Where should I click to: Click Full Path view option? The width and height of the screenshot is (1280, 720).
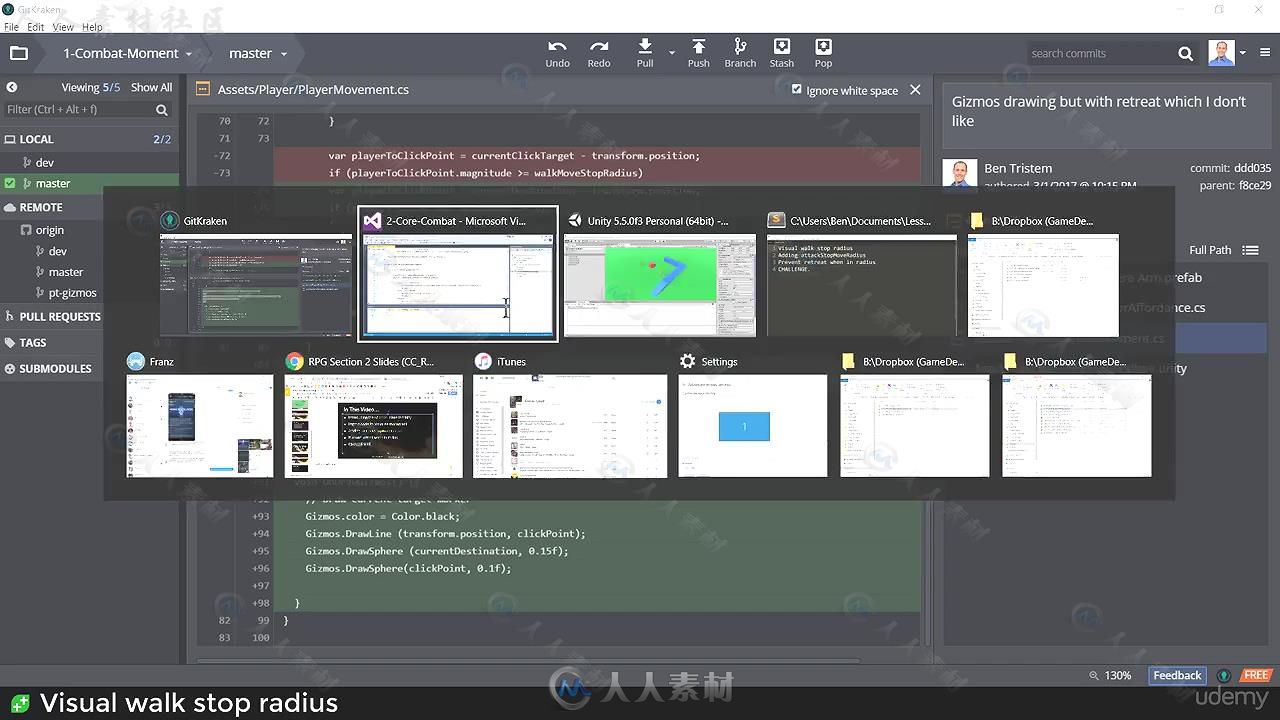coord(1210,250)
